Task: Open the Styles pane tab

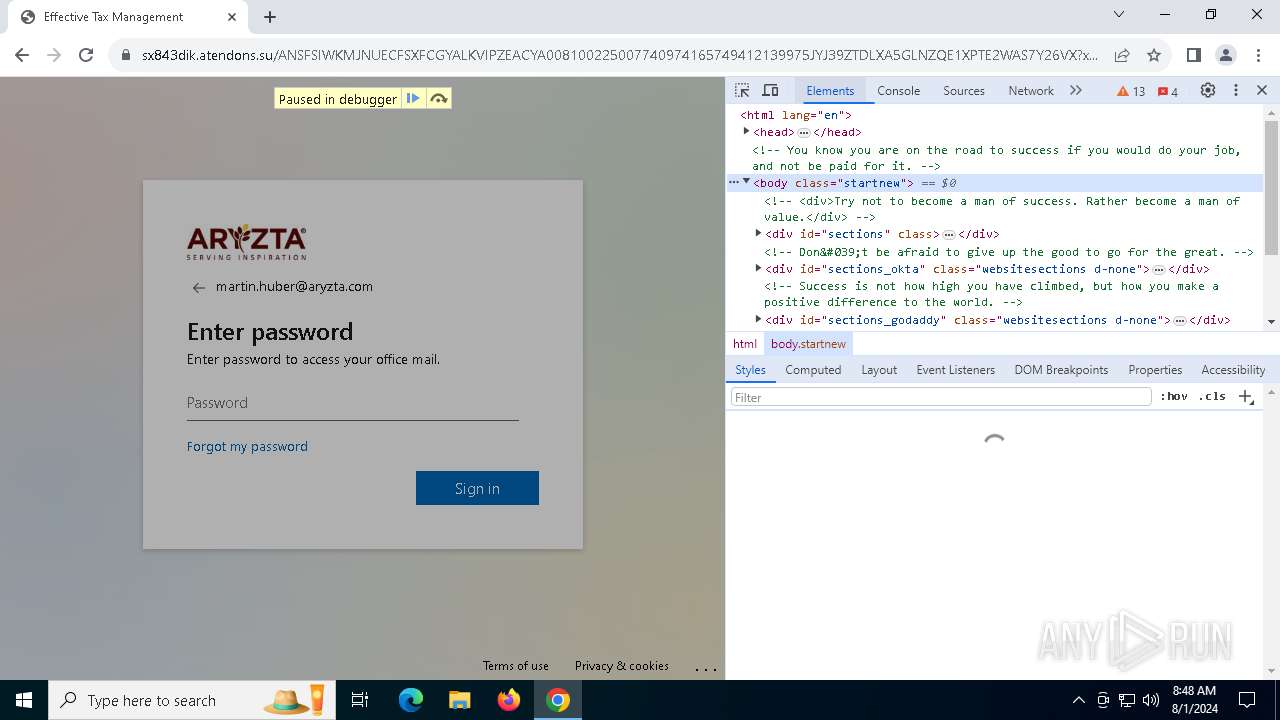Action: pos(750,369)
